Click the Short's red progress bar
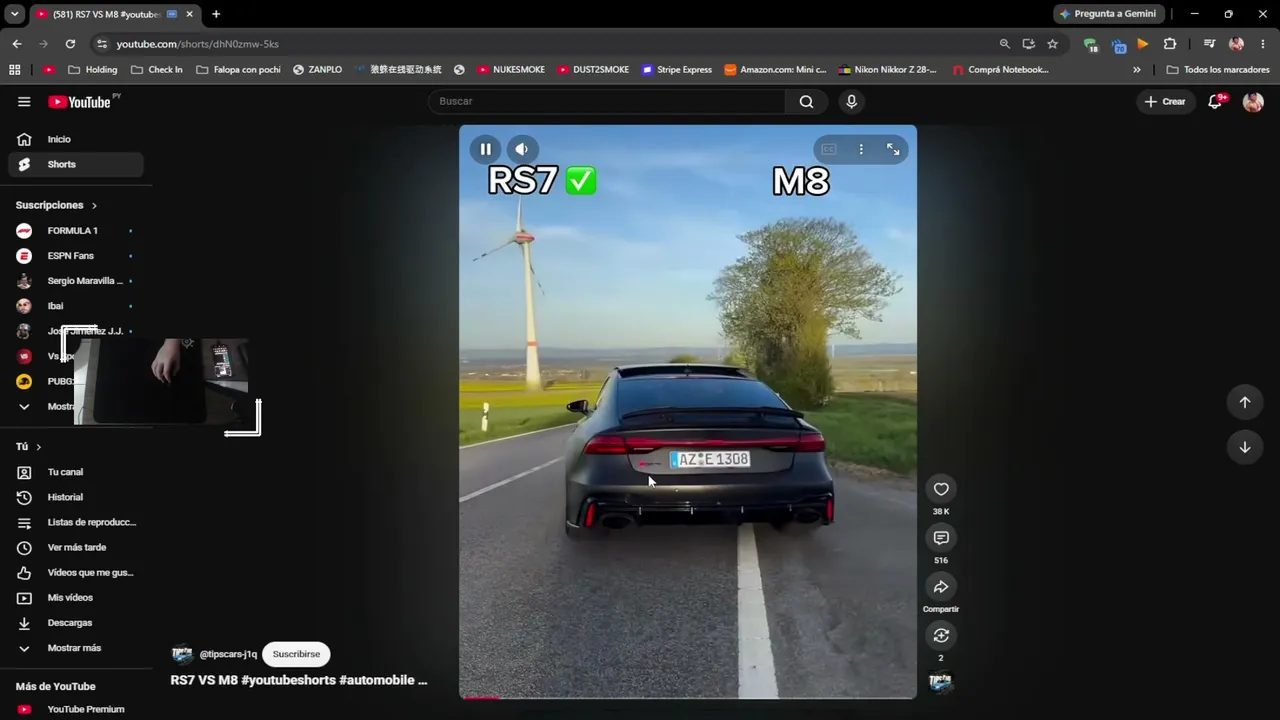 [x=481, y=697]
